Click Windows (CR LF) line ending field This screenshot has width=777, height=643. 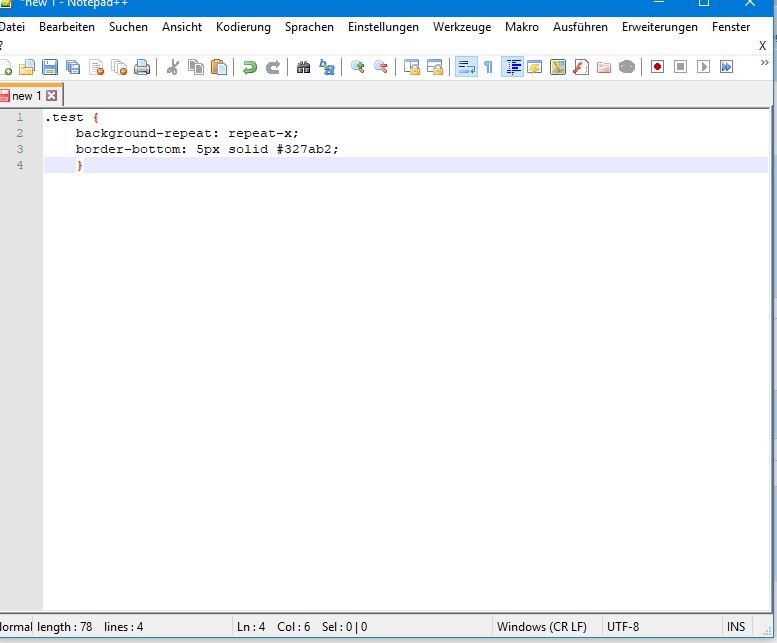click(x=541, y=627)
